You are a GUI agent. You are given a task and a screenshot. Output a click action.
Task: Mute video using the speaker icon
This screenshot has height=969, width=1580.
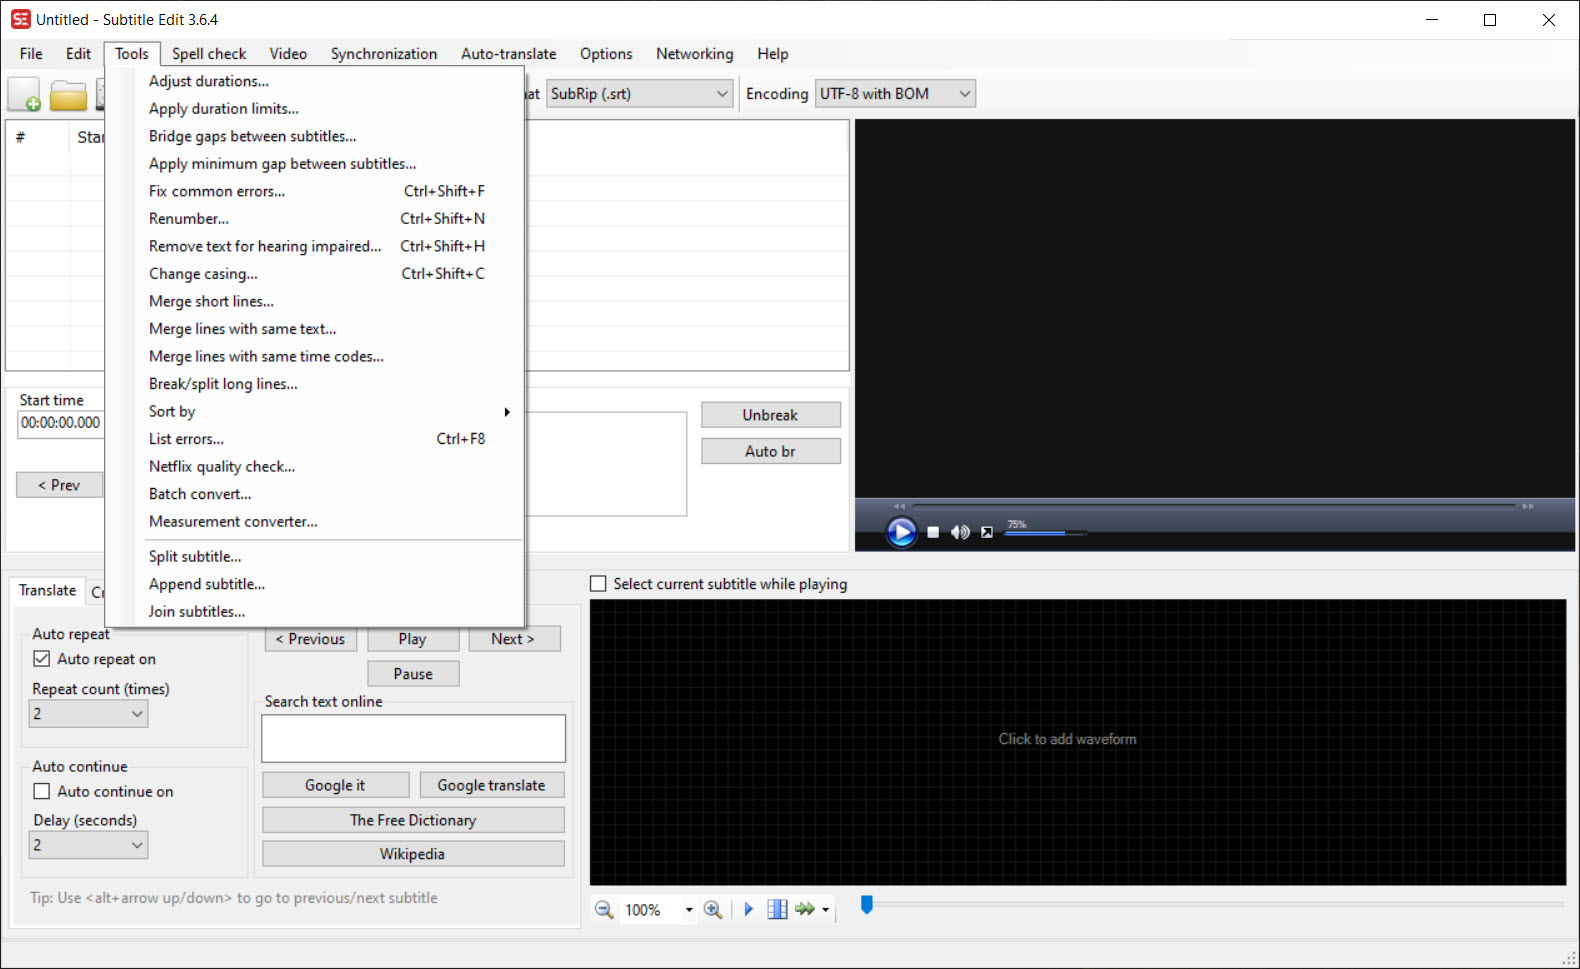point(960,532)
